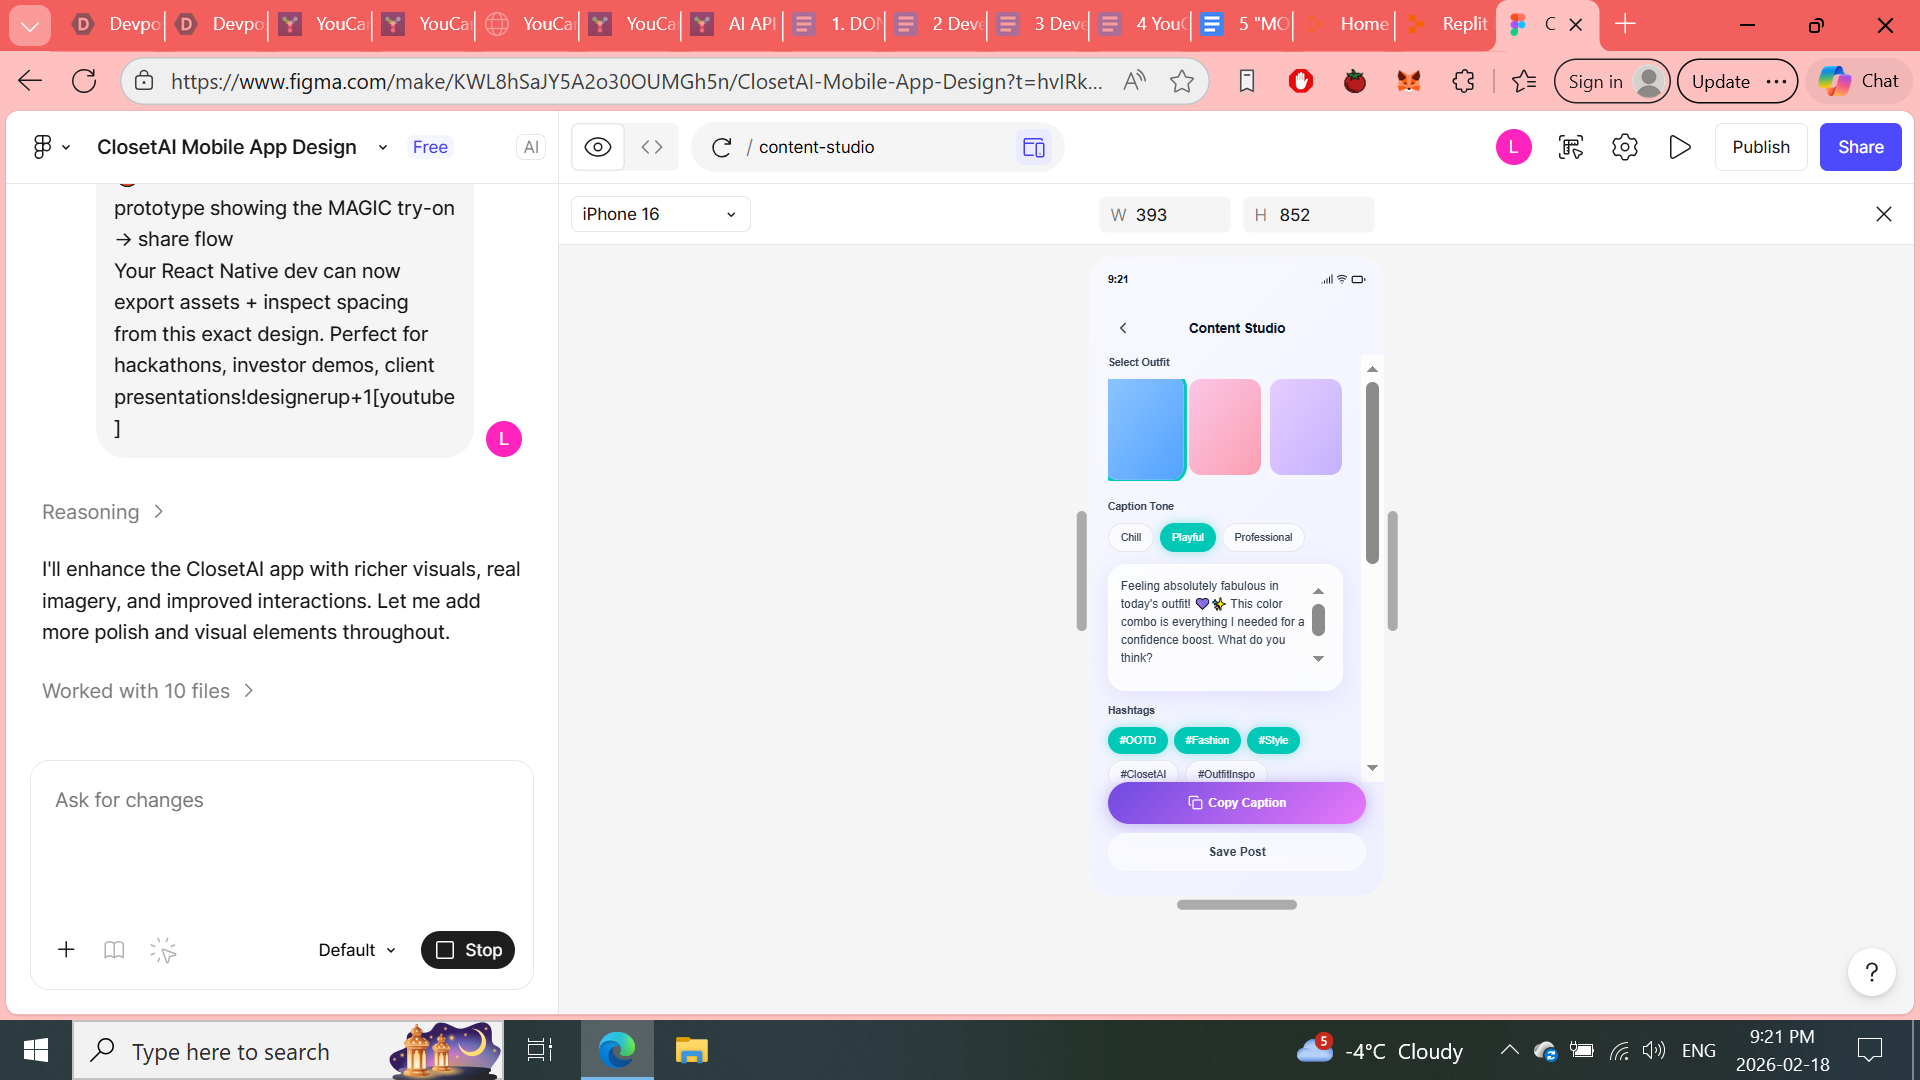Click the preview eye icon
The image size is (1920, 1080).
[598, 147]
